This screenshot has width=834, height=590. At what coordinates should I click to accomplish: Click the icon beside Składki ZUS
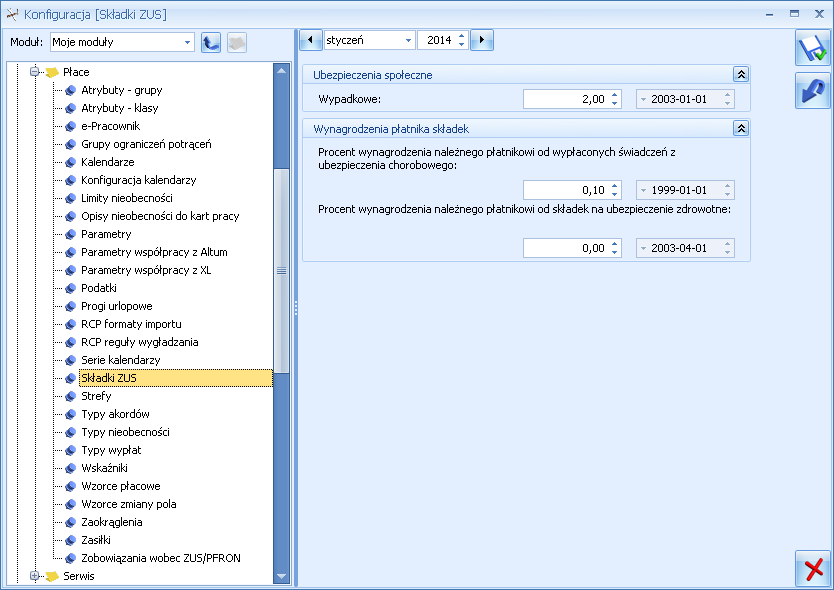pos(71,378)
